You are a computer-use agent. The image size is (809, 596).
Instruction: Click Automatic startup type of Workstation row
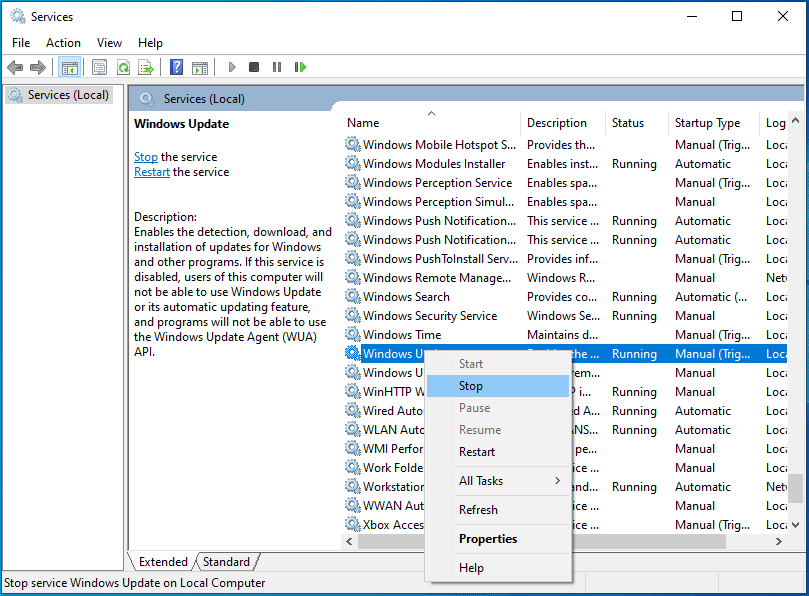(x=703, y=487)
